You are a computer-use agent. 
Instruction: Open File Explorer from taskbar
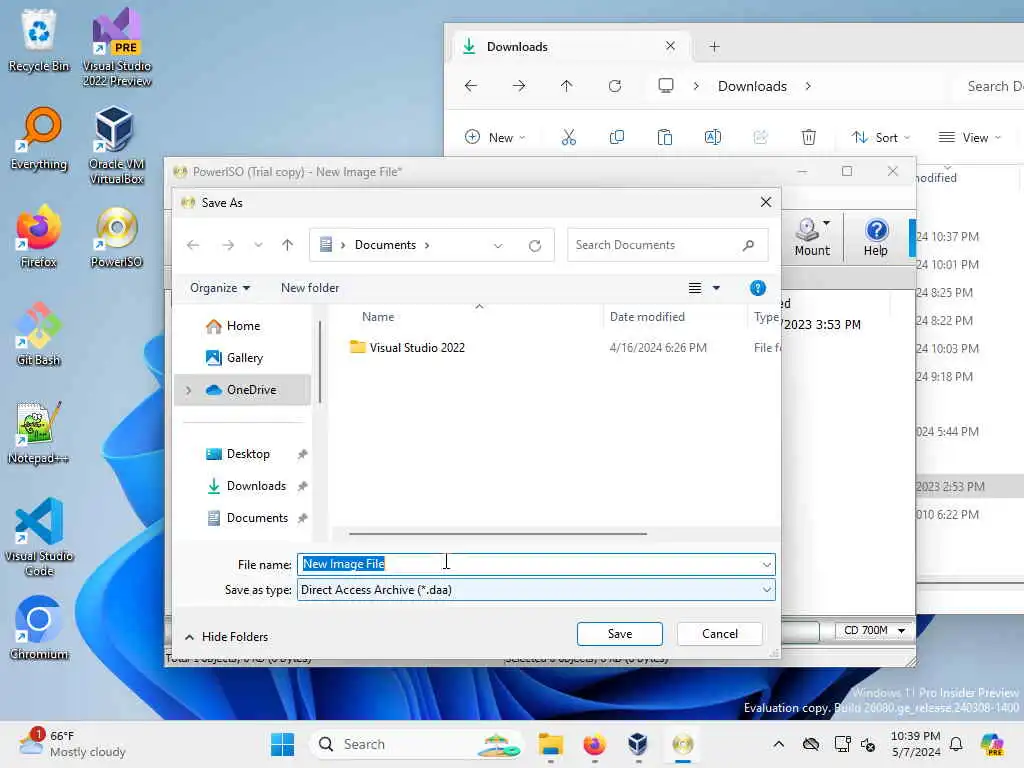click(551, 744)
